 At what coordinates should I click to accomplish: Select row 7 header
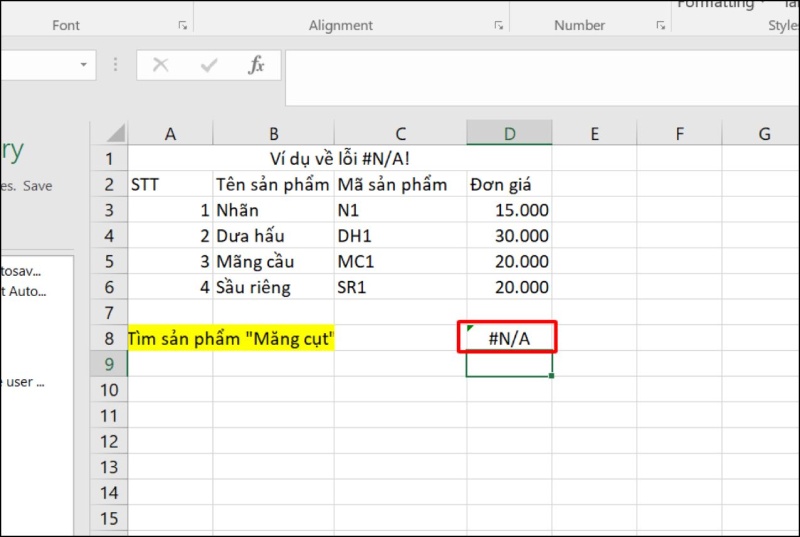(x=109, y=313)
